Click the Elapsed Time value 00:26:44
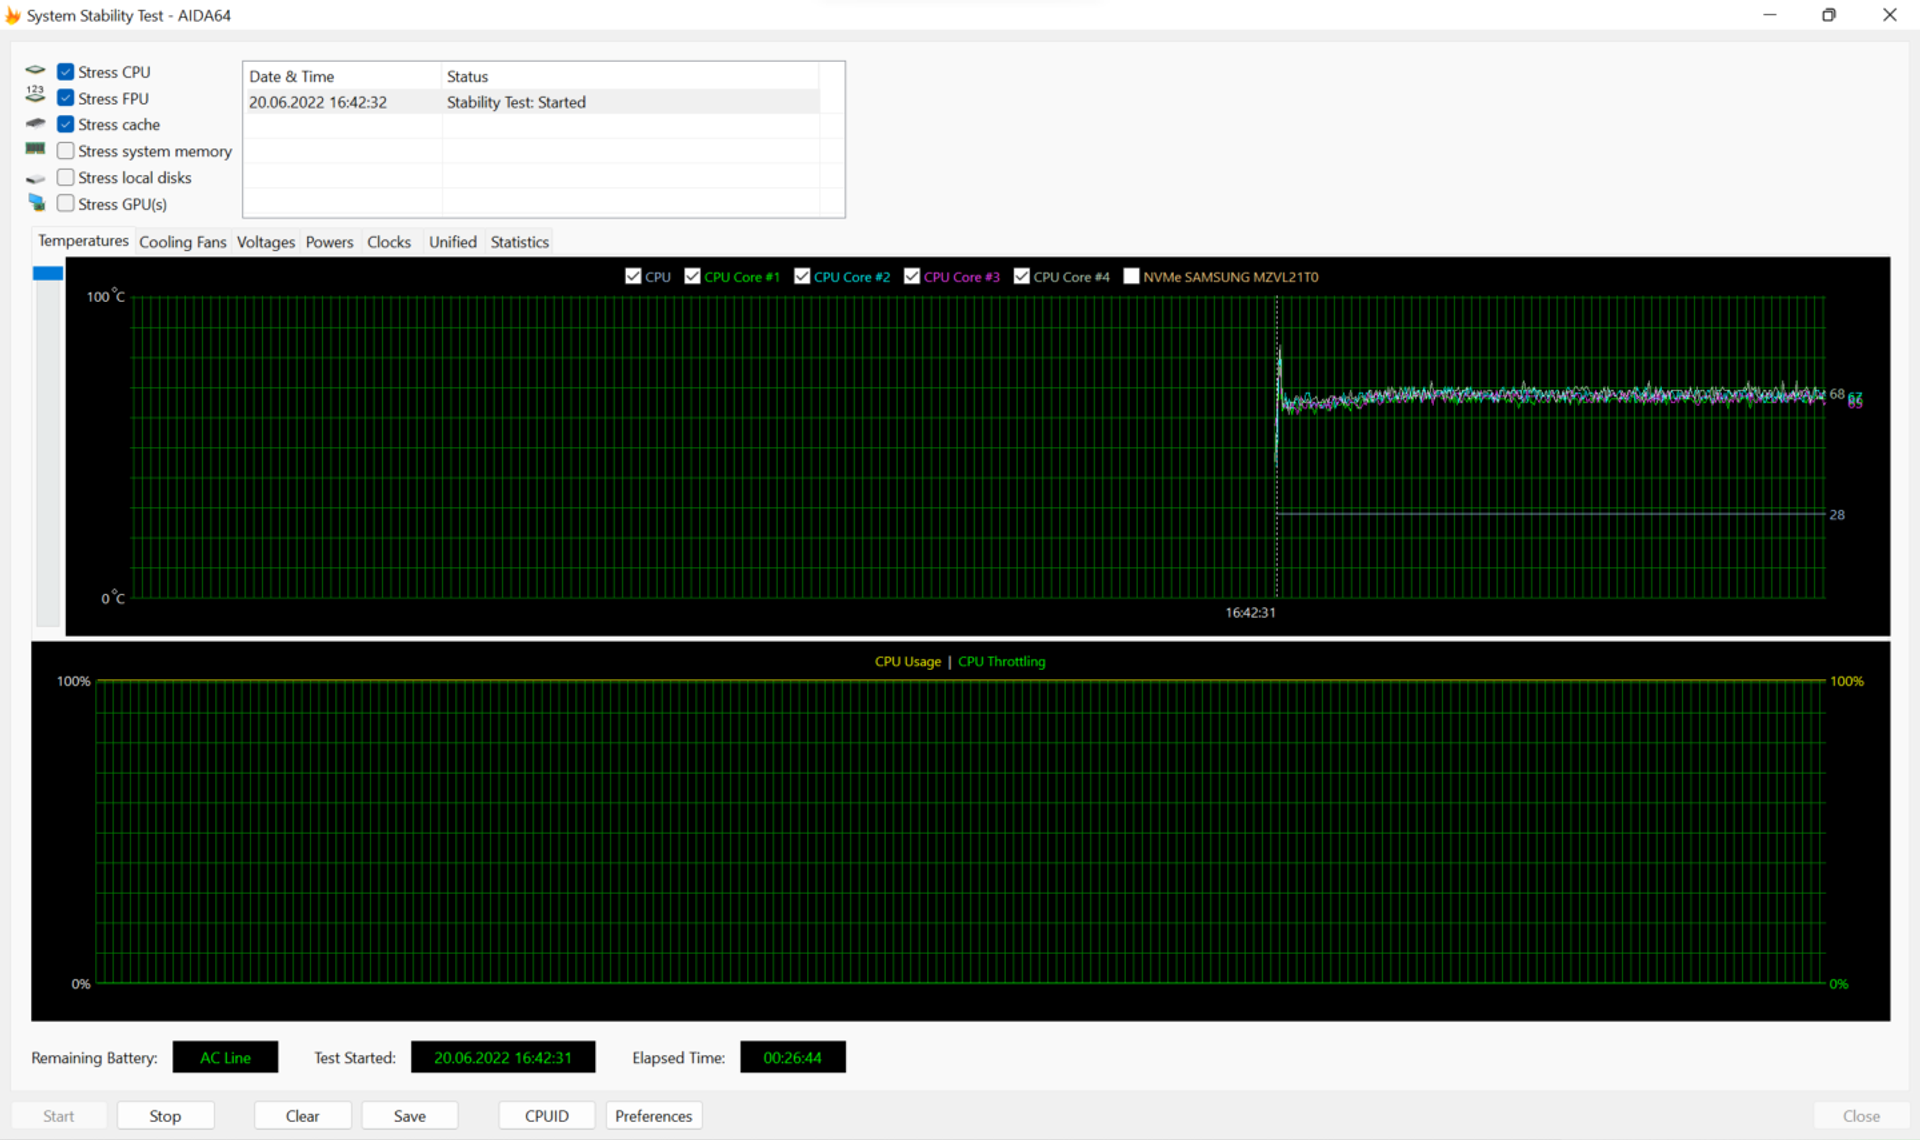 coord(793,1058)
